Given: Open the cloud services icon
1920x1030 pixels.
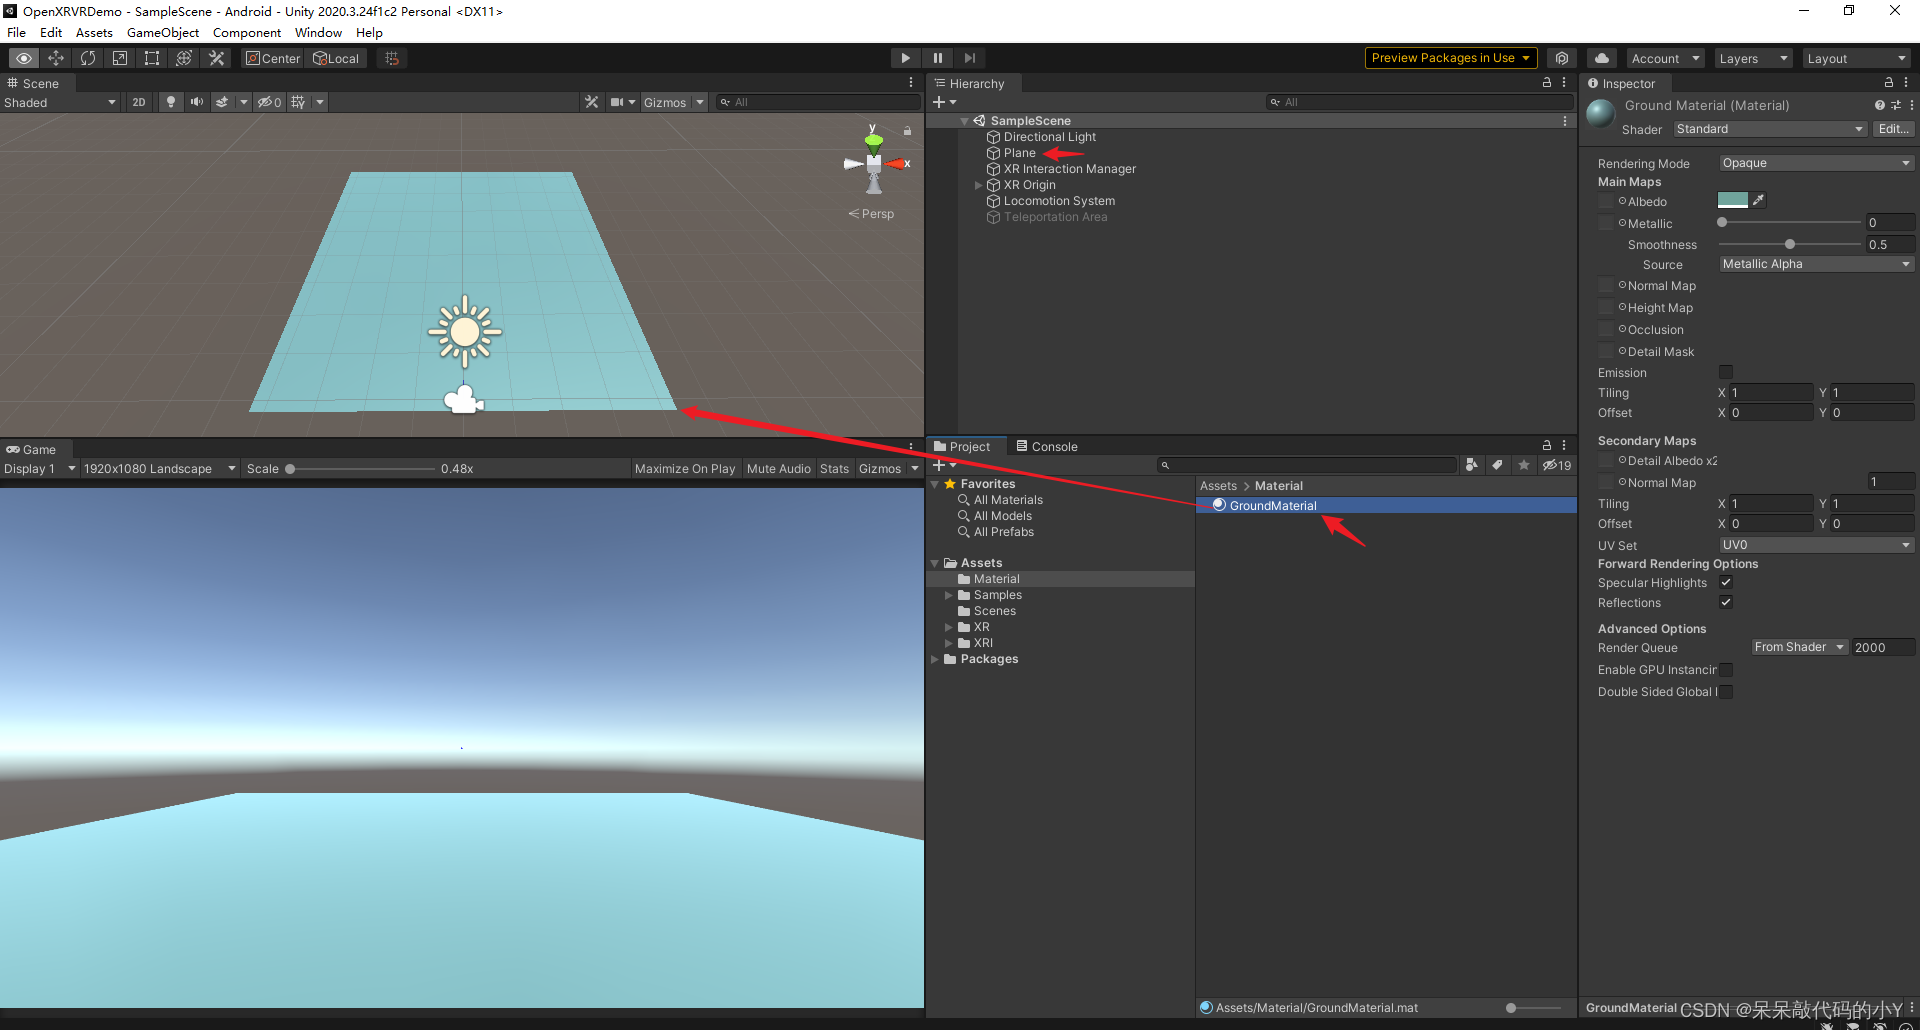Looking at the screenshot, I should (1601, 58).
